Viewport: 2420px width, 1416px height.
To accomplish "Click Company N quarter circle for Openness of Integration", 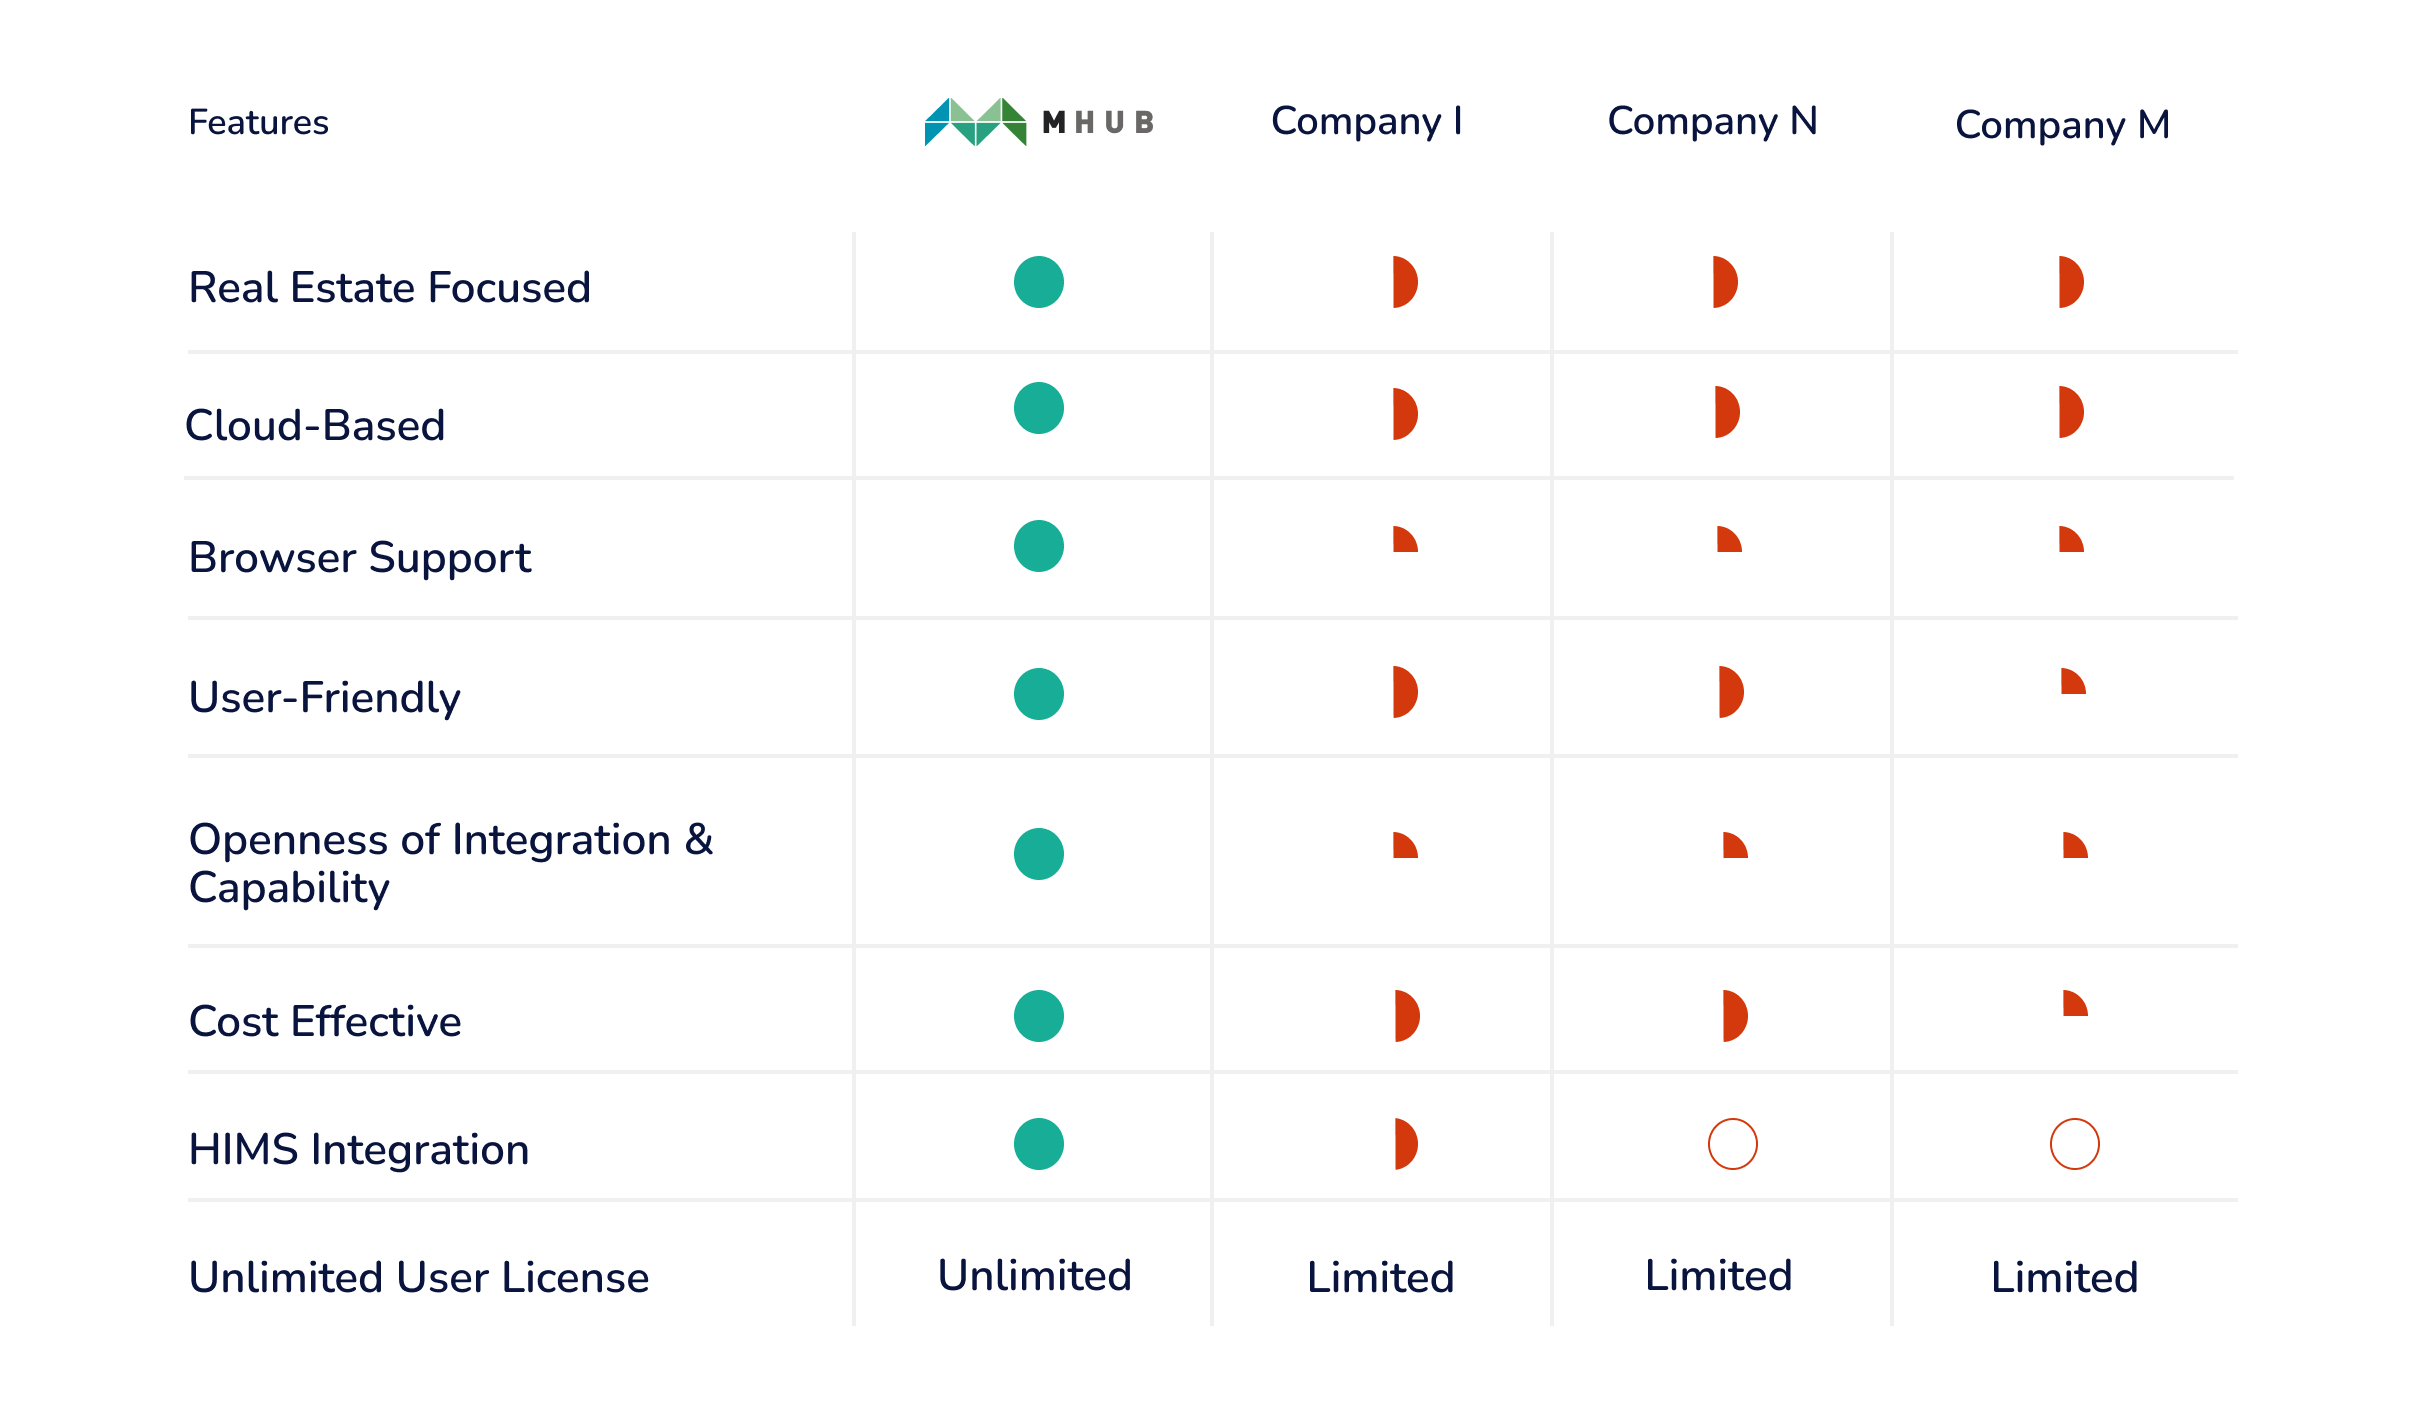I will click(1734, 846).
